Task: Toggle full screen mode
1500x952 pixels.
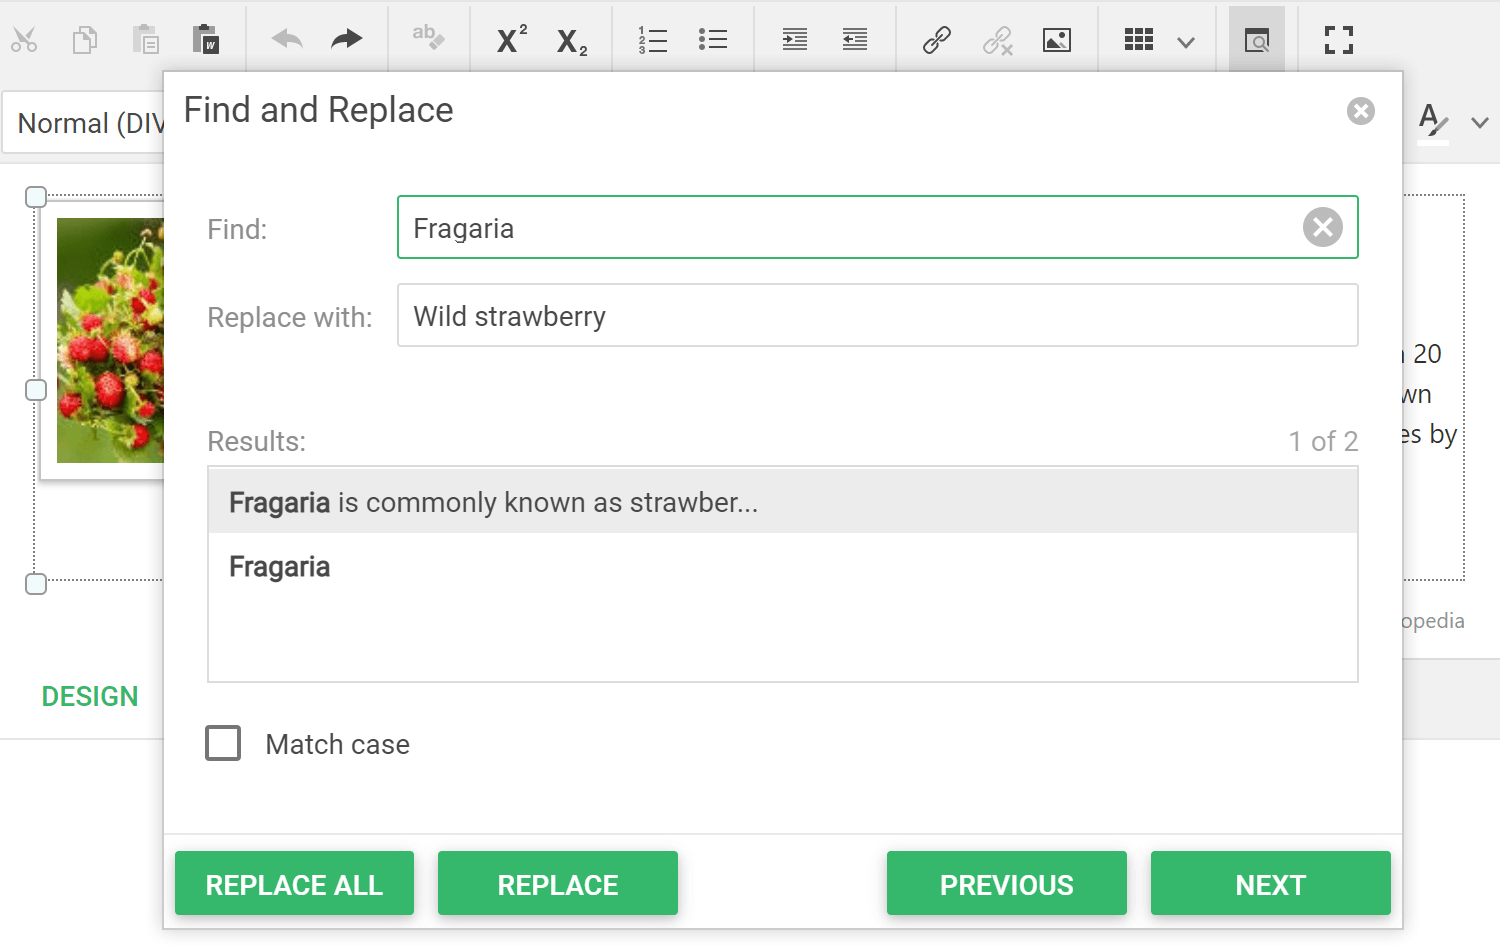Action: point(1339,40)
